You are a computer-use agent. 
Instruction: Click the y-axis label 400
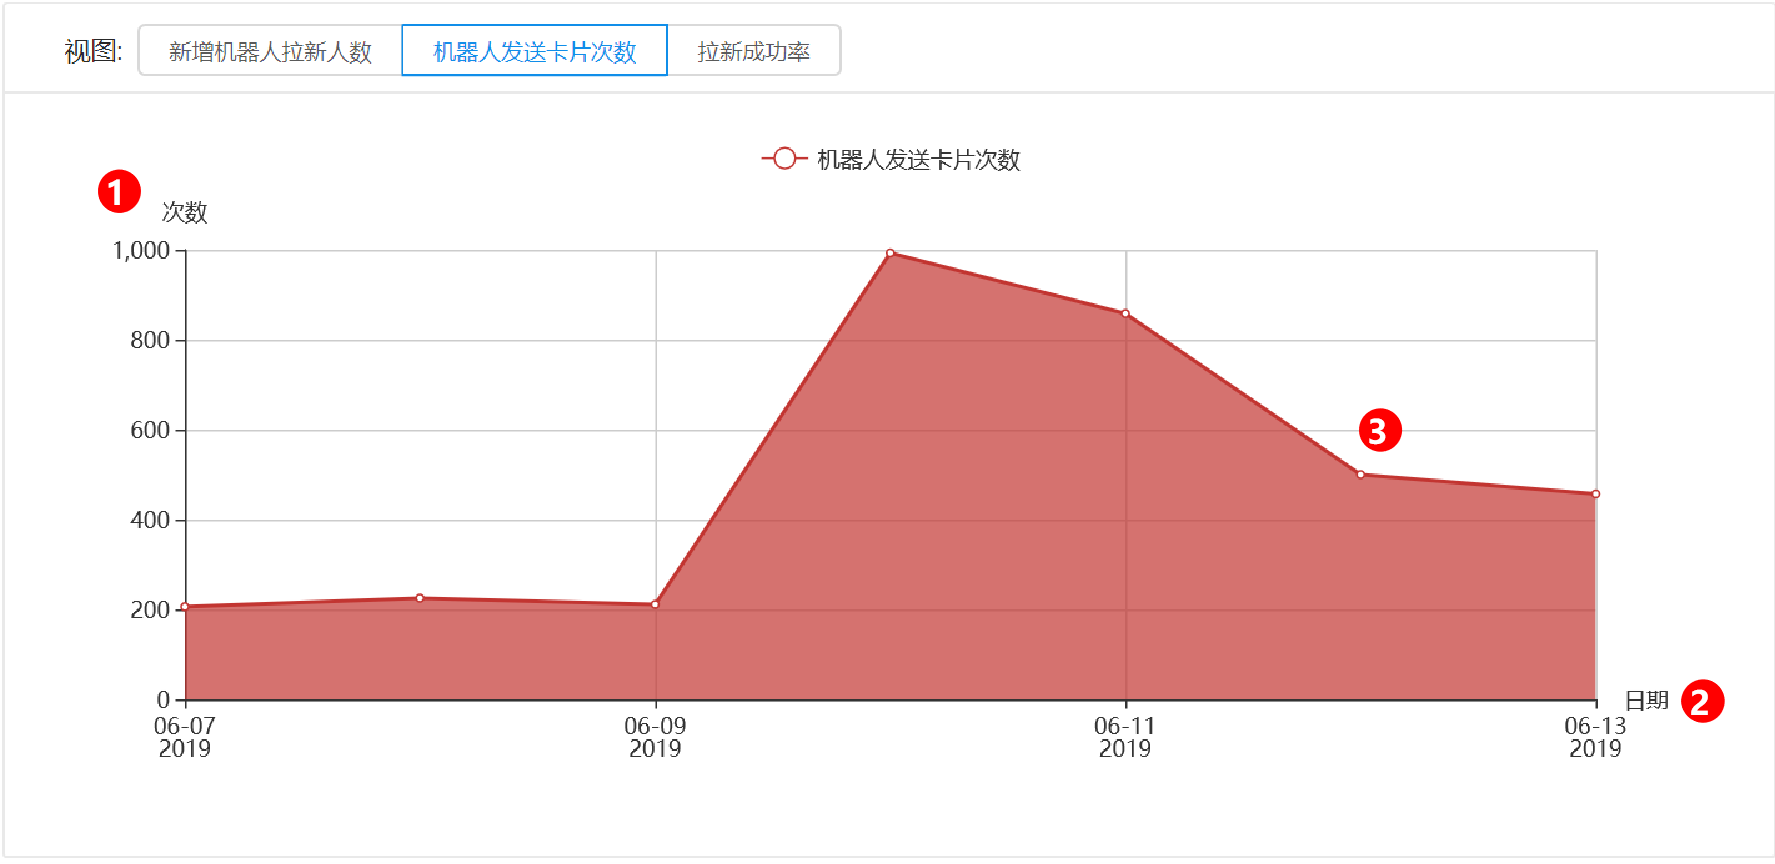coord(150,520)
